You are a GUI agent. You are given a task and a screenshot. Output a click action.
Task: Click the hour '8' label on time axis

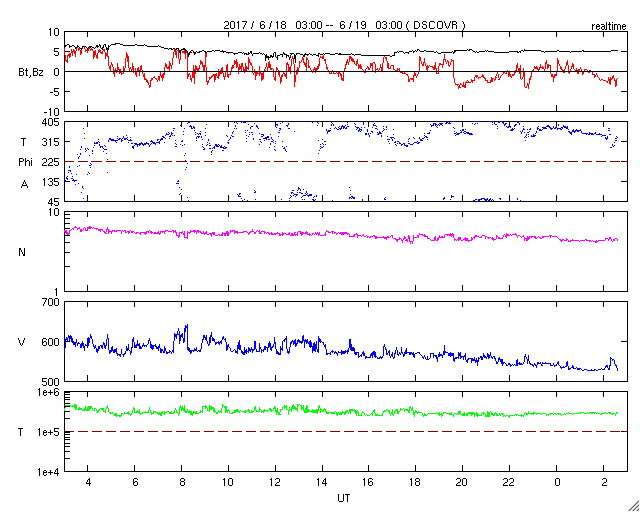tap(182, 483)
